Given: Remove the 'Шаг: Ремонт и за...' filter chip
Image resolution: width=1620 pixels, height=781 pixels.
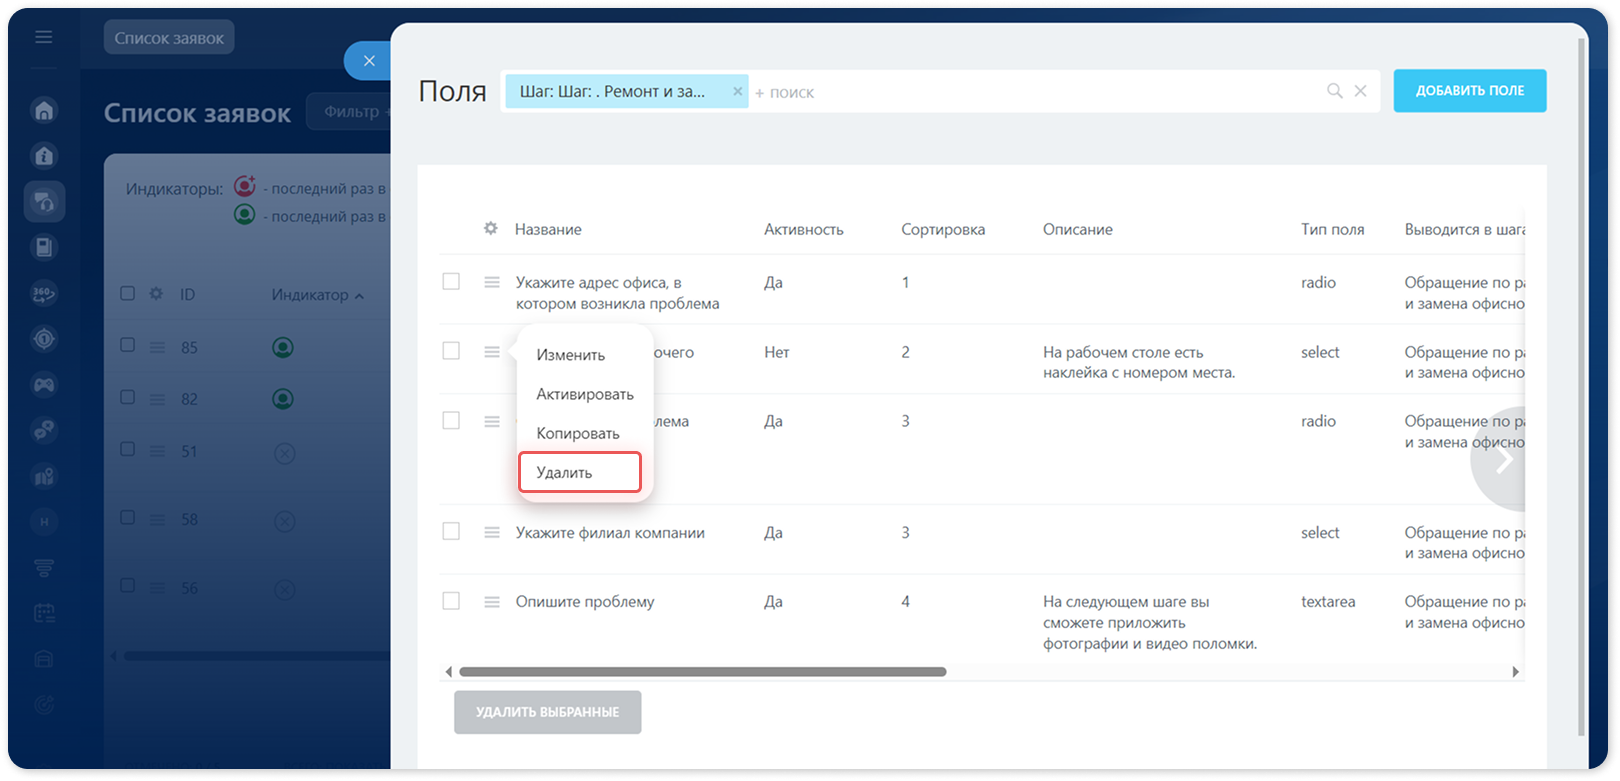Looking at the screenshot, I should pos(738,91).
